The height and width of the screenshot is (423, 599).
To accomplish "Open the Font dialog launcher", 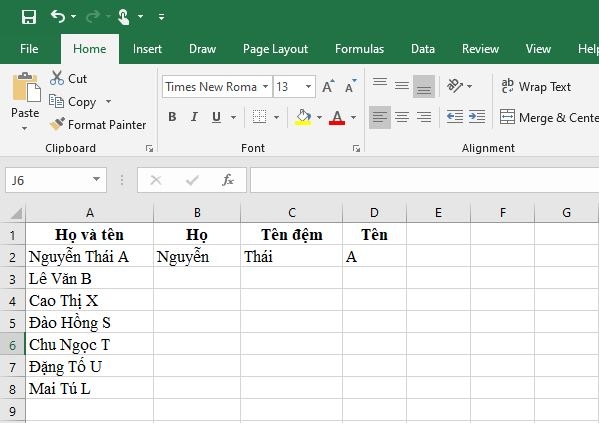I will (356, 148).
